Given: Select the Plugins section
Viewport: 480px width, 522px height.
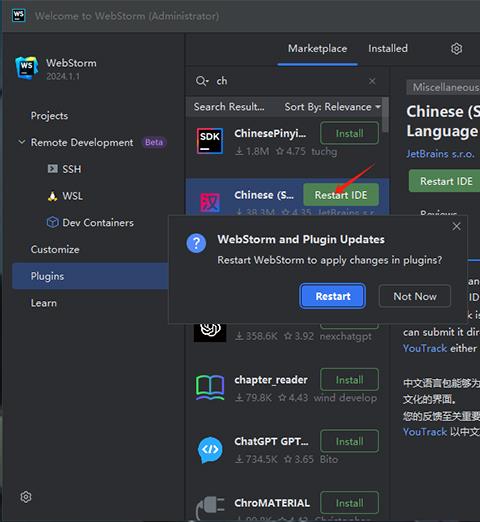Looking at the screenshot, I should point(90,276).
